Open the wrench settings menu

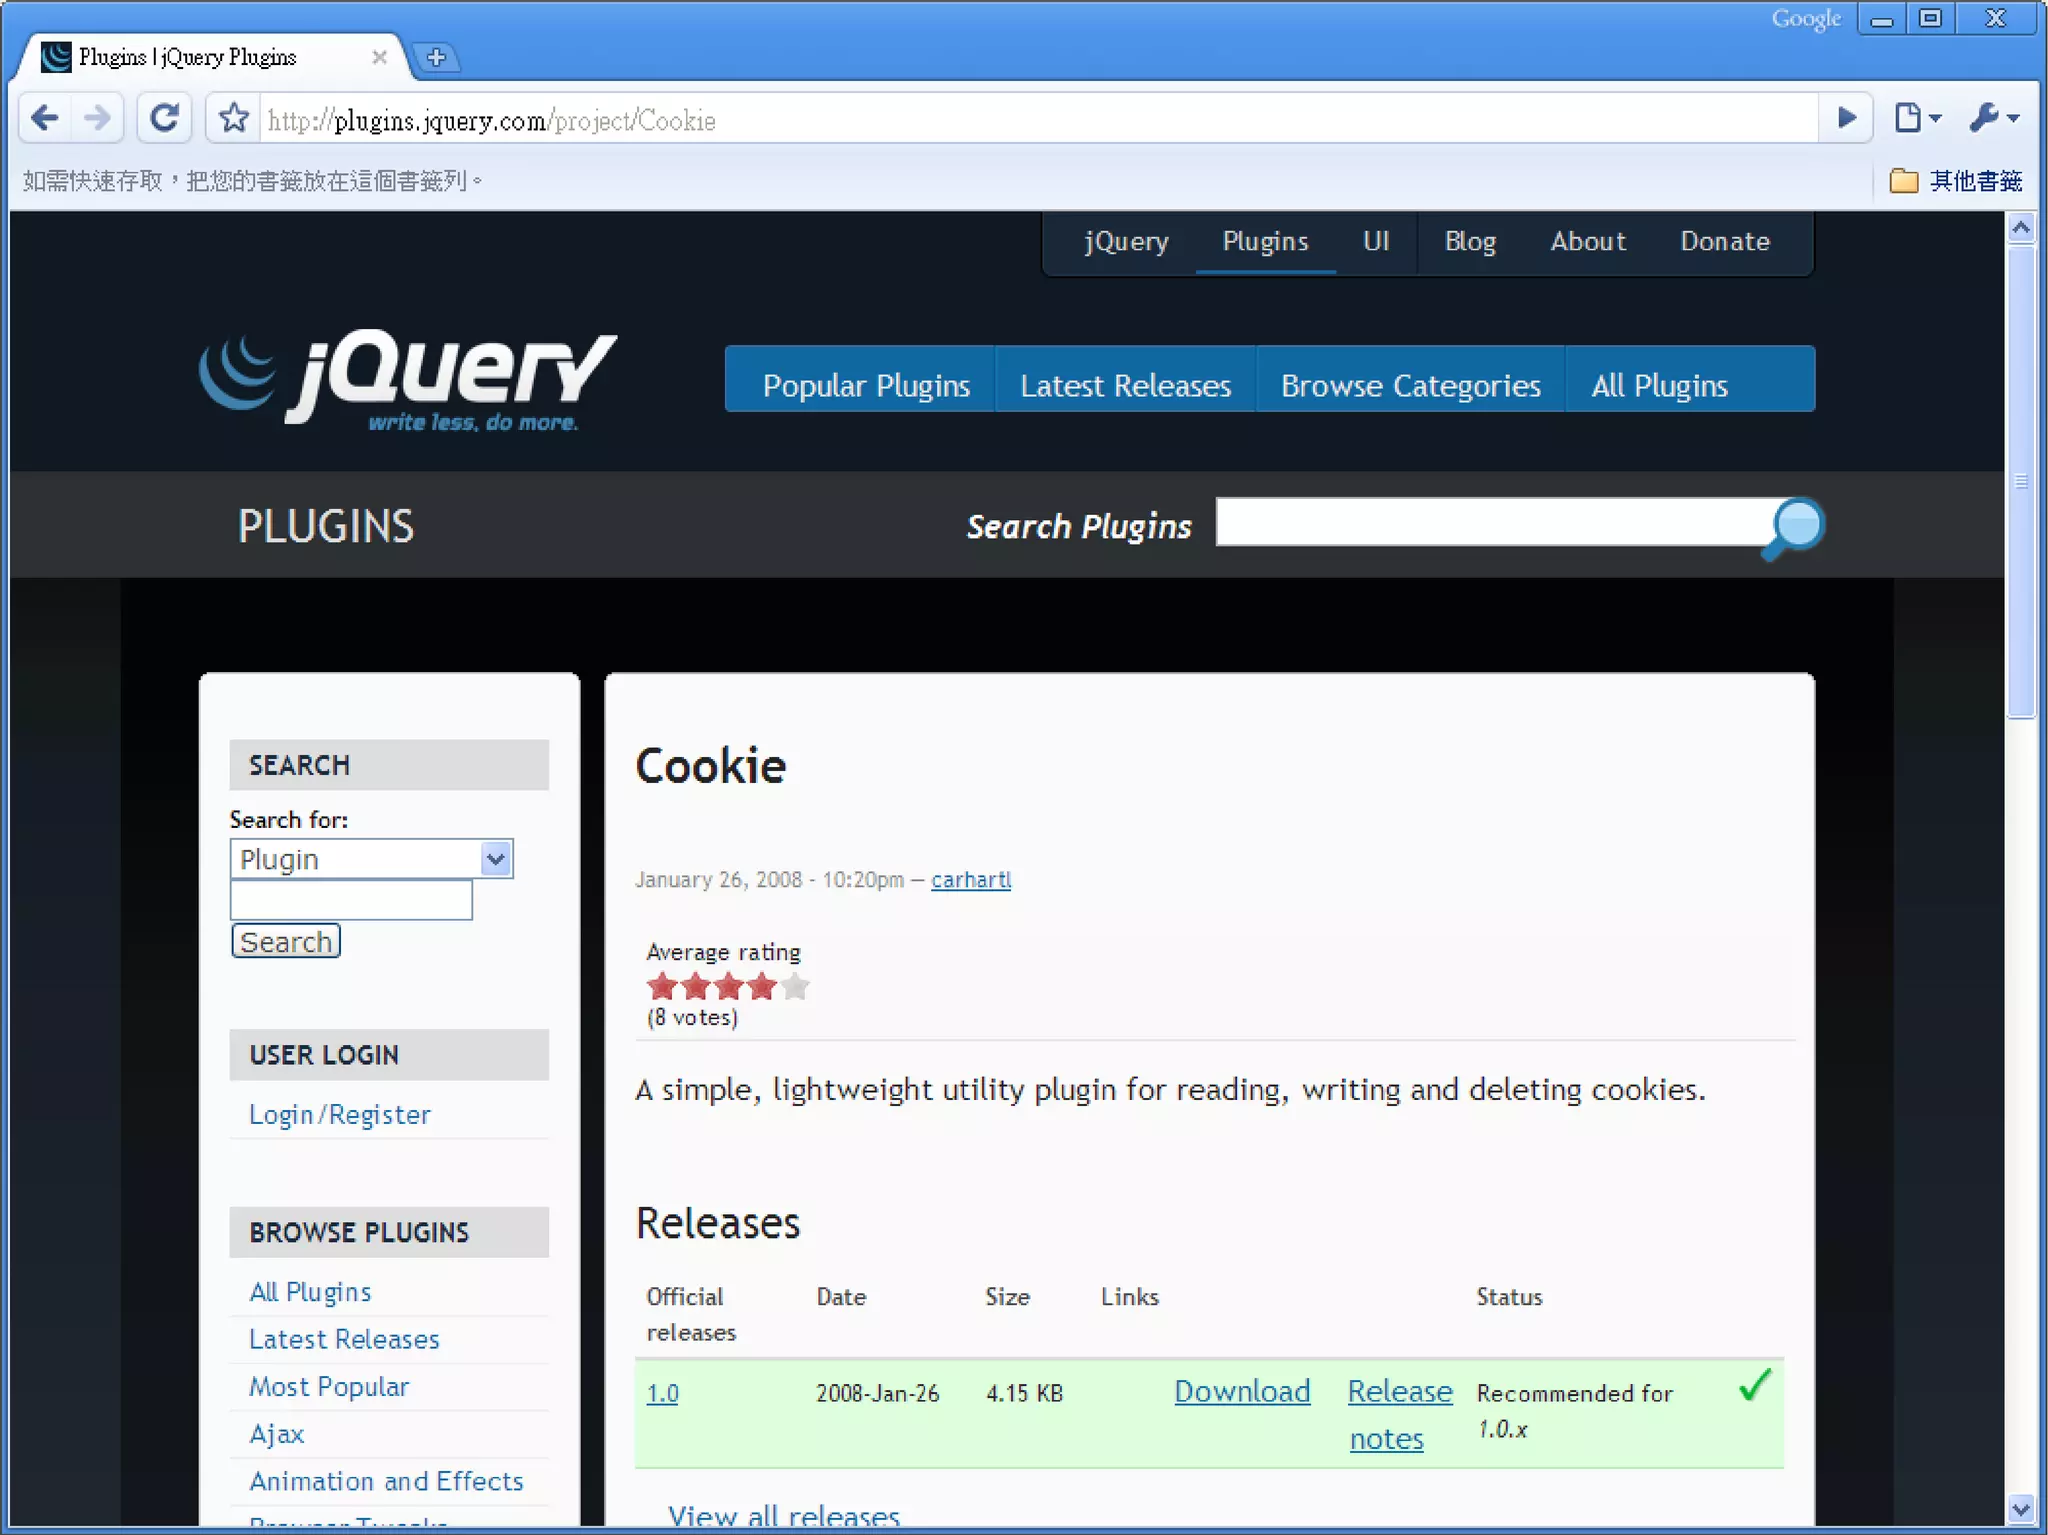[x=1993, y=119]
